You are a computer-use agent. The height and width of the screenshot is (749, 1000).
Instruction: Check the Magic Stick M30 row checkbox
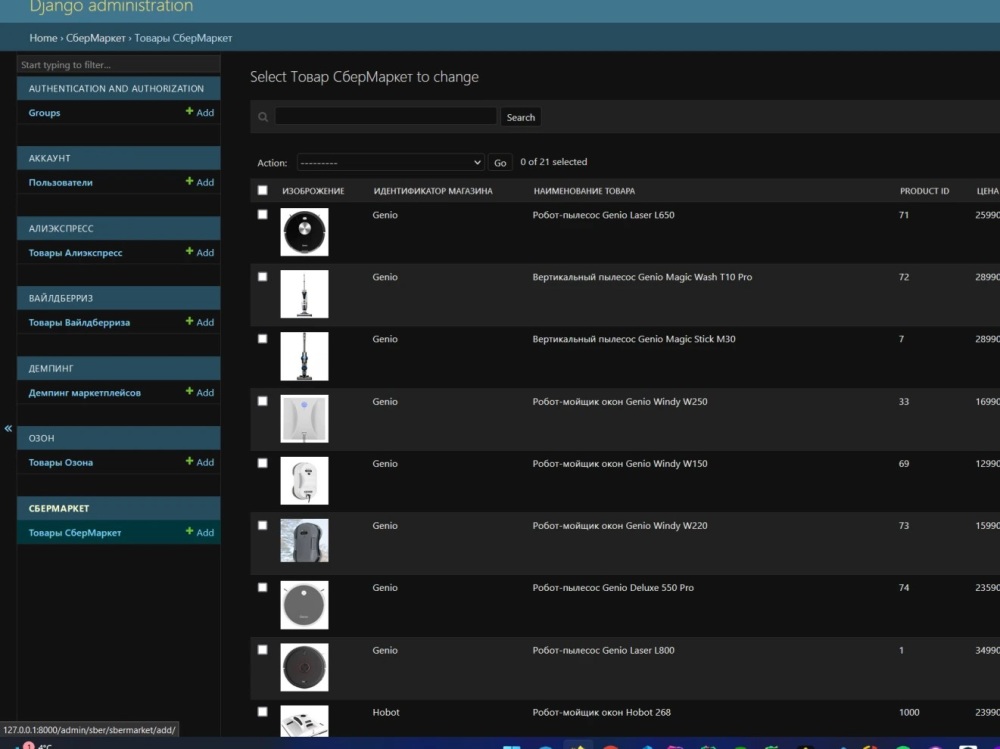click(x=263, y=339)
